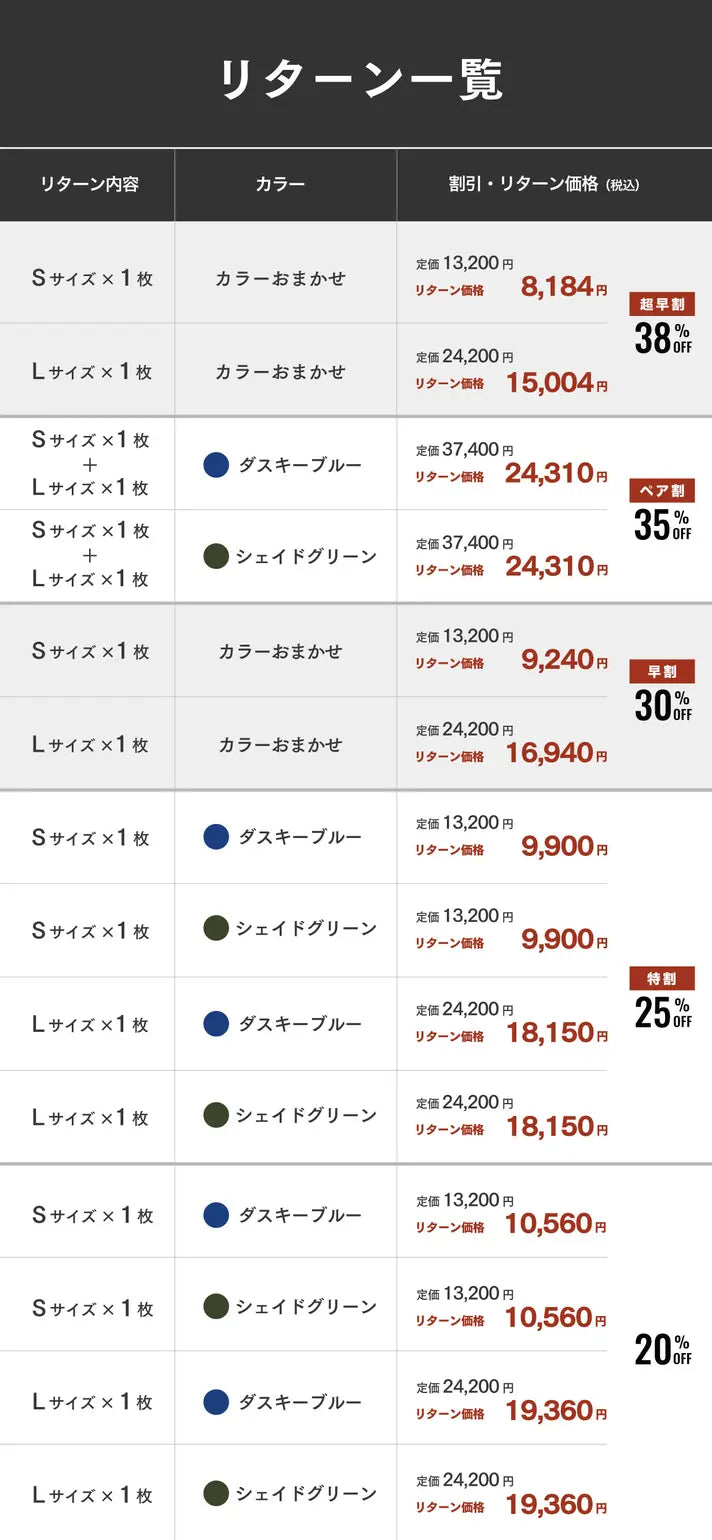712x1540 pixels.
Task: Click the リターン内容 column header
Action: click(x=89, y=184)
